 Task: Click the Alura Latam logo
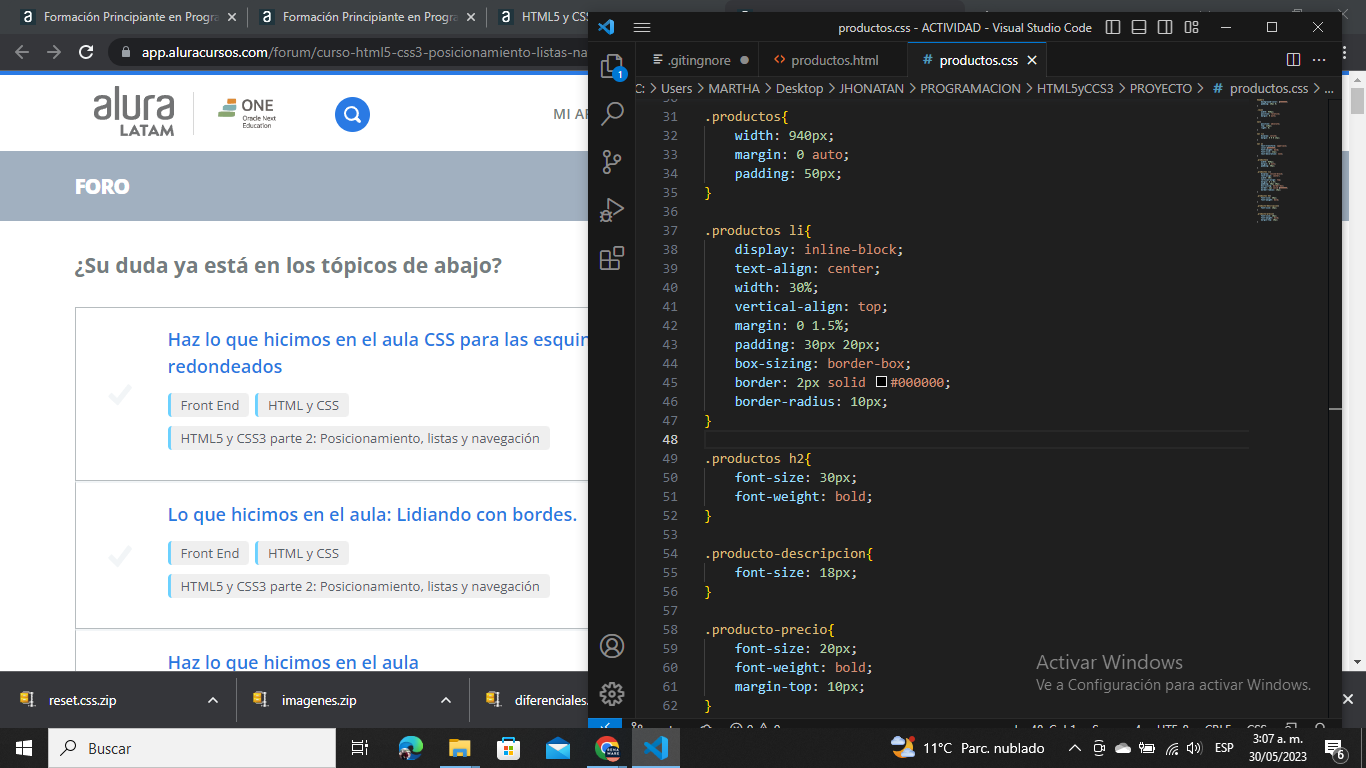tap(134, 112)
